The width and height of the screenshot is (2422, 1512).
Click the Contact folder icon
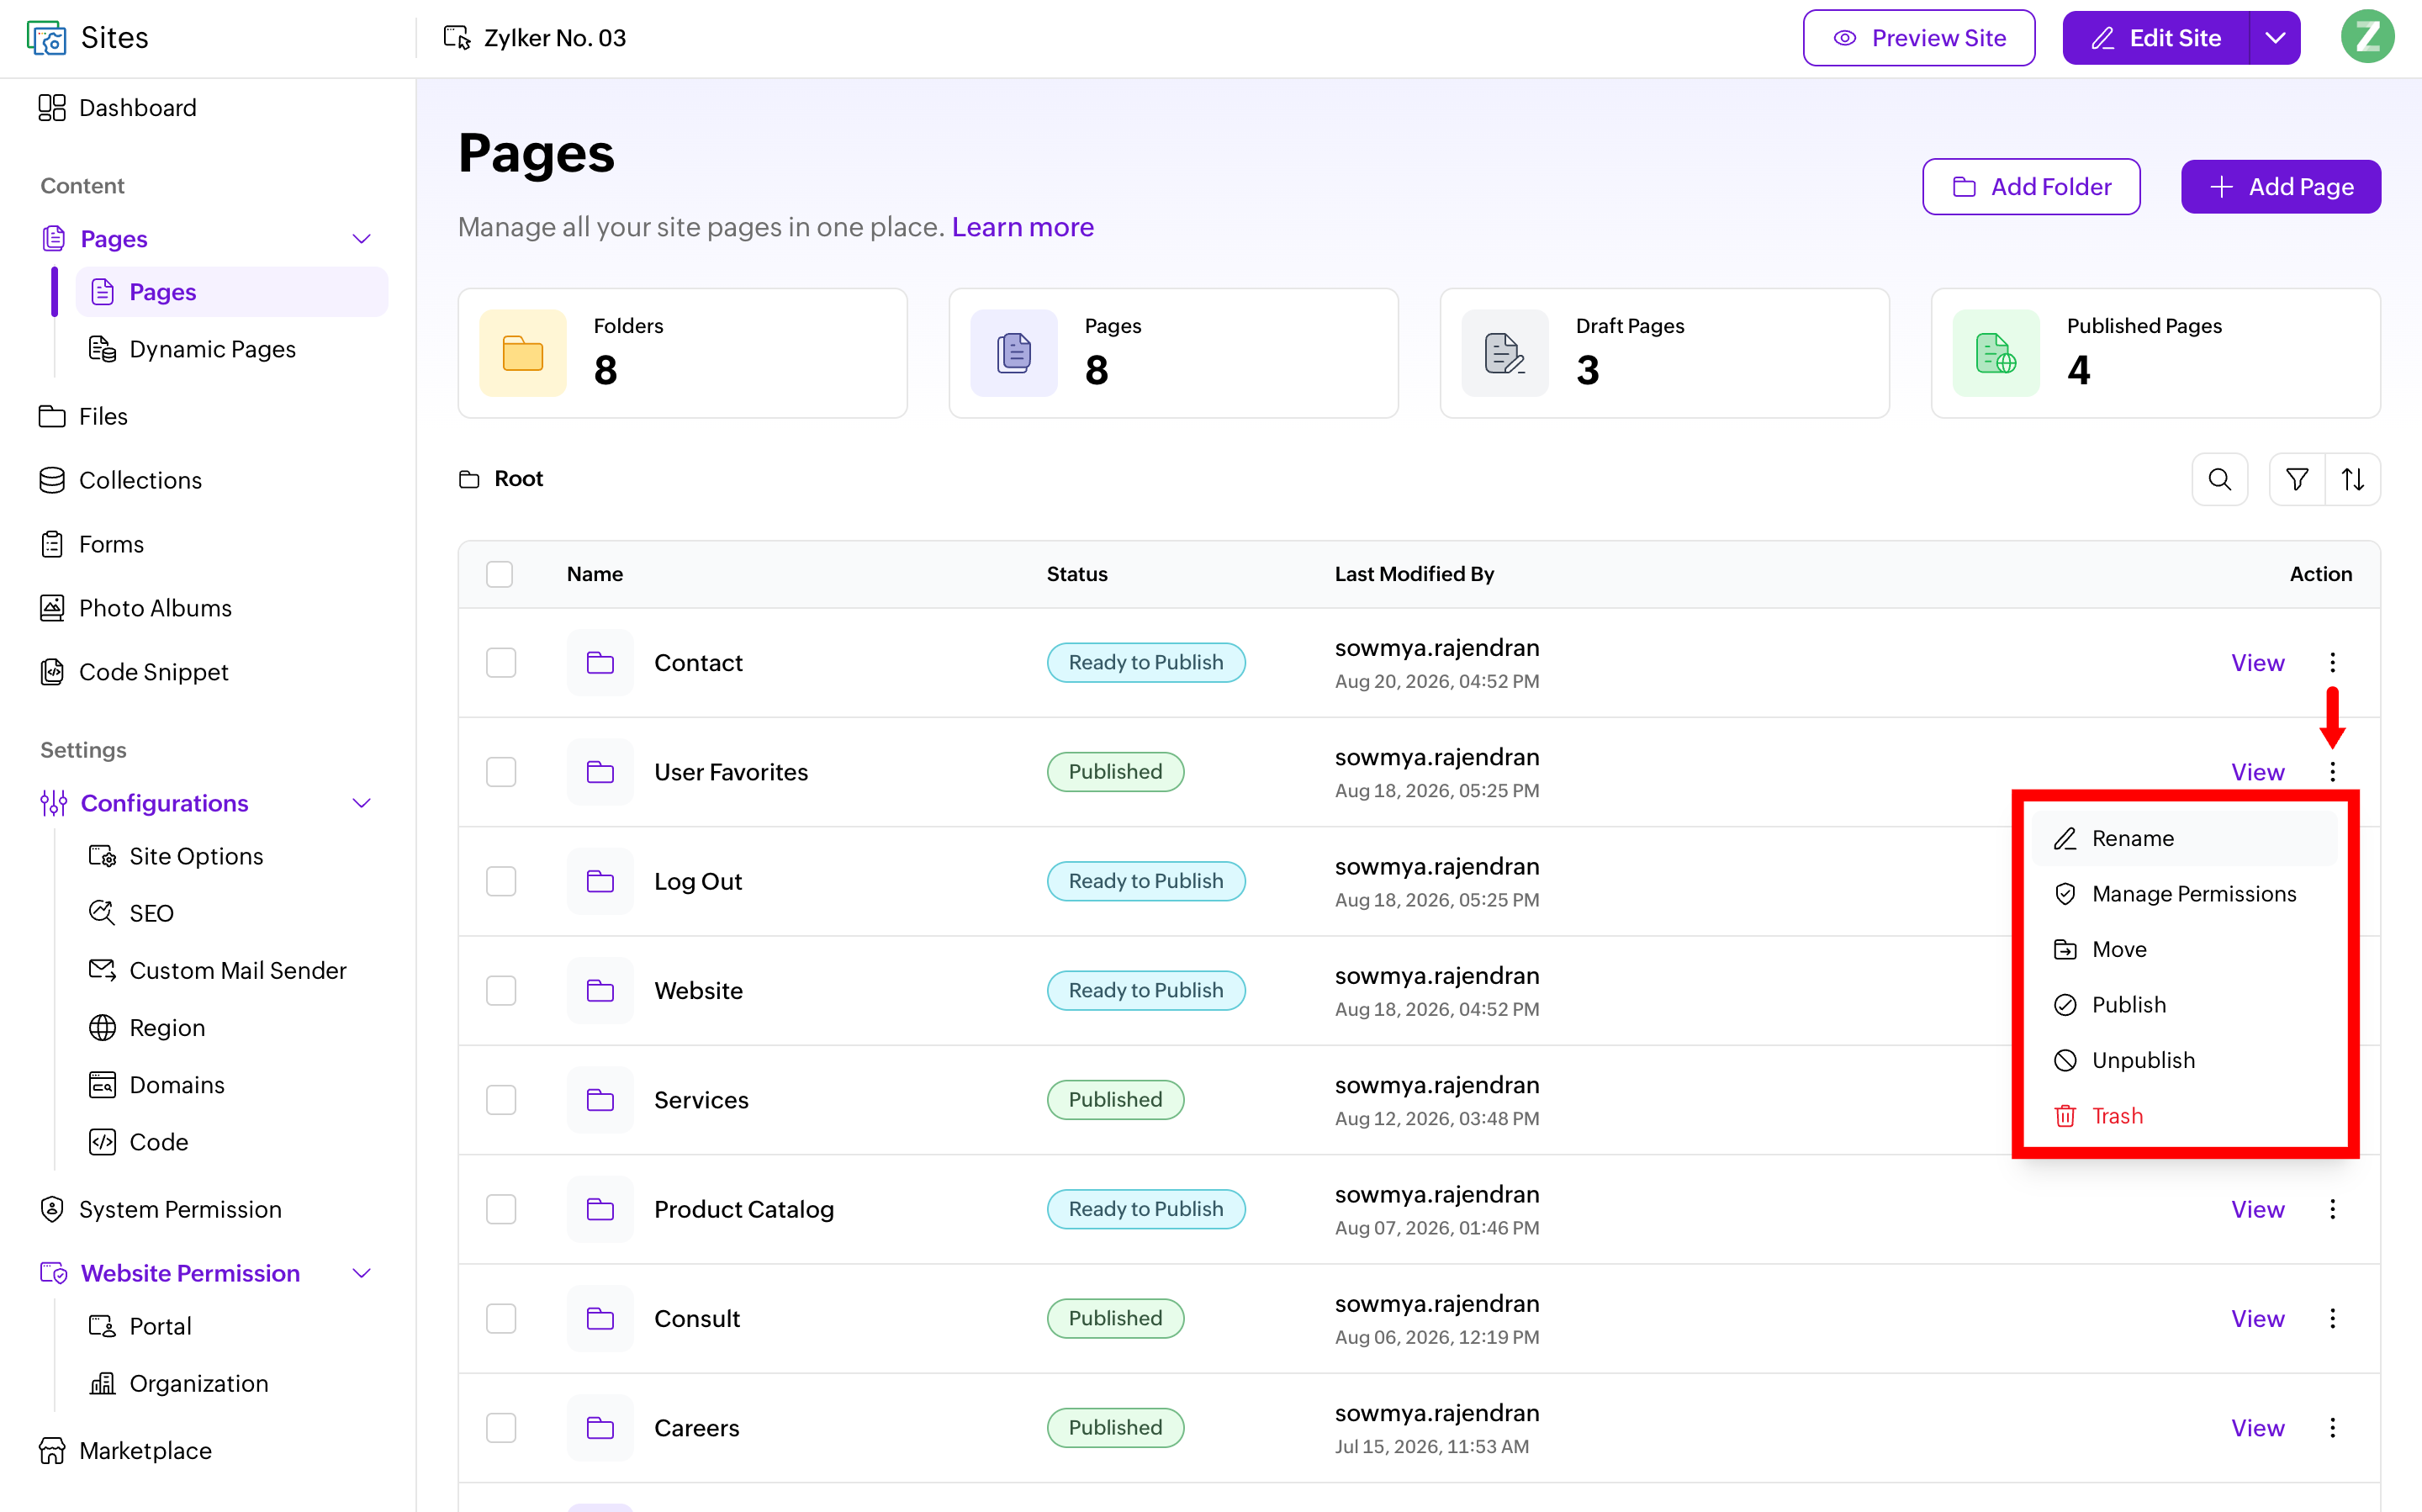point(600,663)
